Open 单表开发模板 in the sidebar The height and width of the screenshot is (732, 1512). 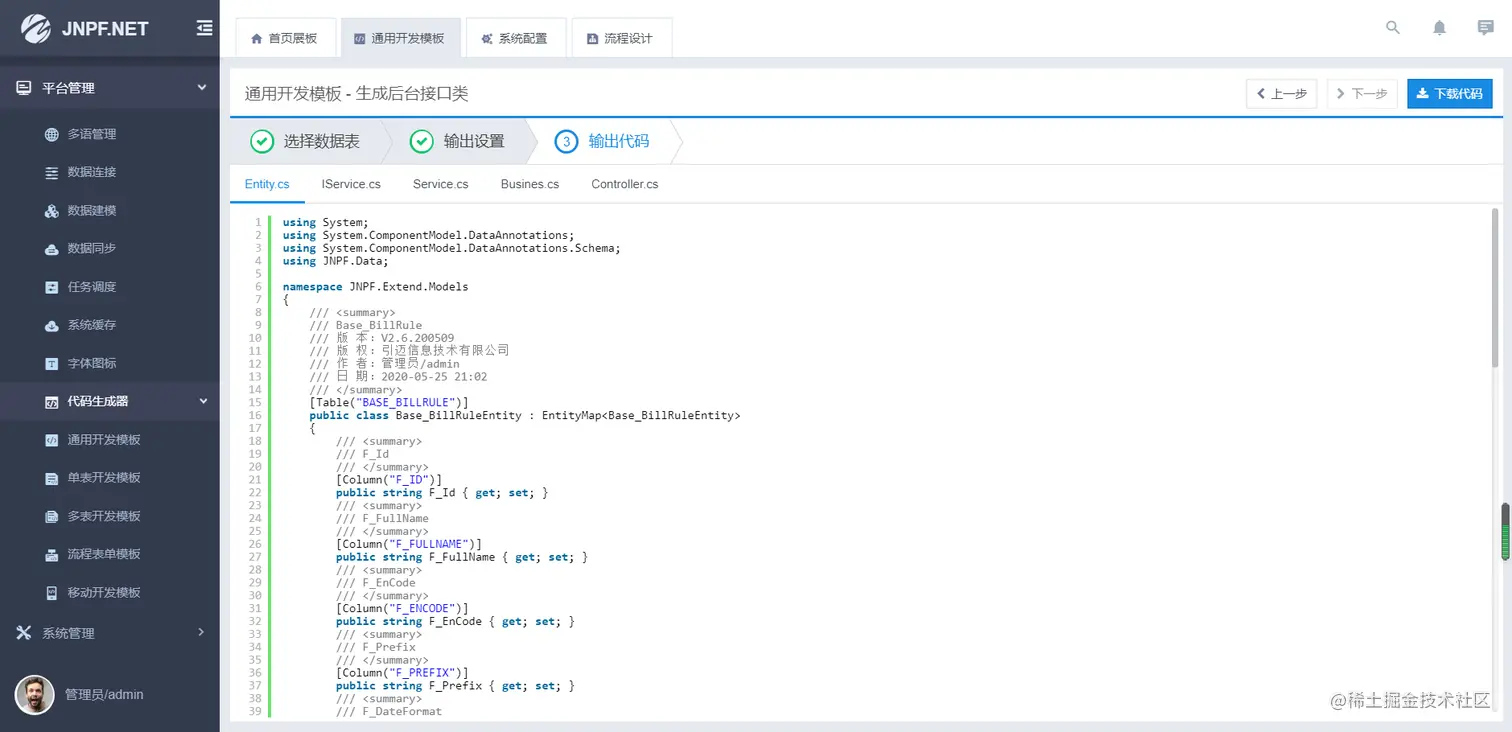(x=110, y=478)
